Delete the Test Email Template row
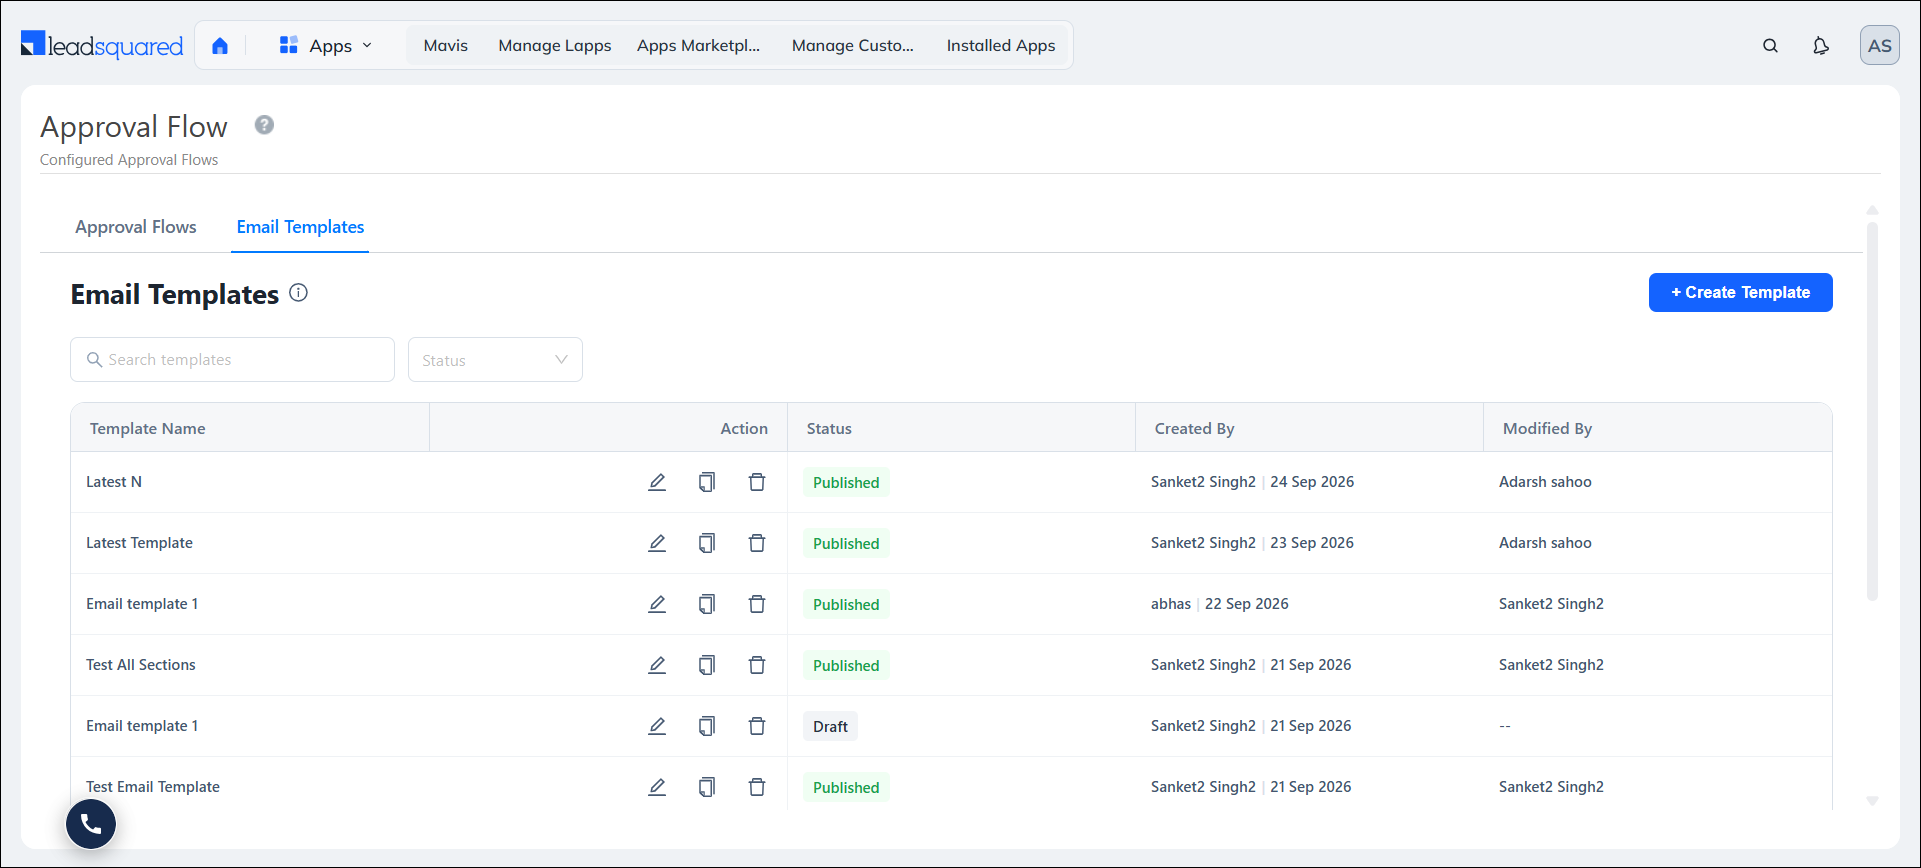Viewport: 1921px width, 868px height. (757, 787)
